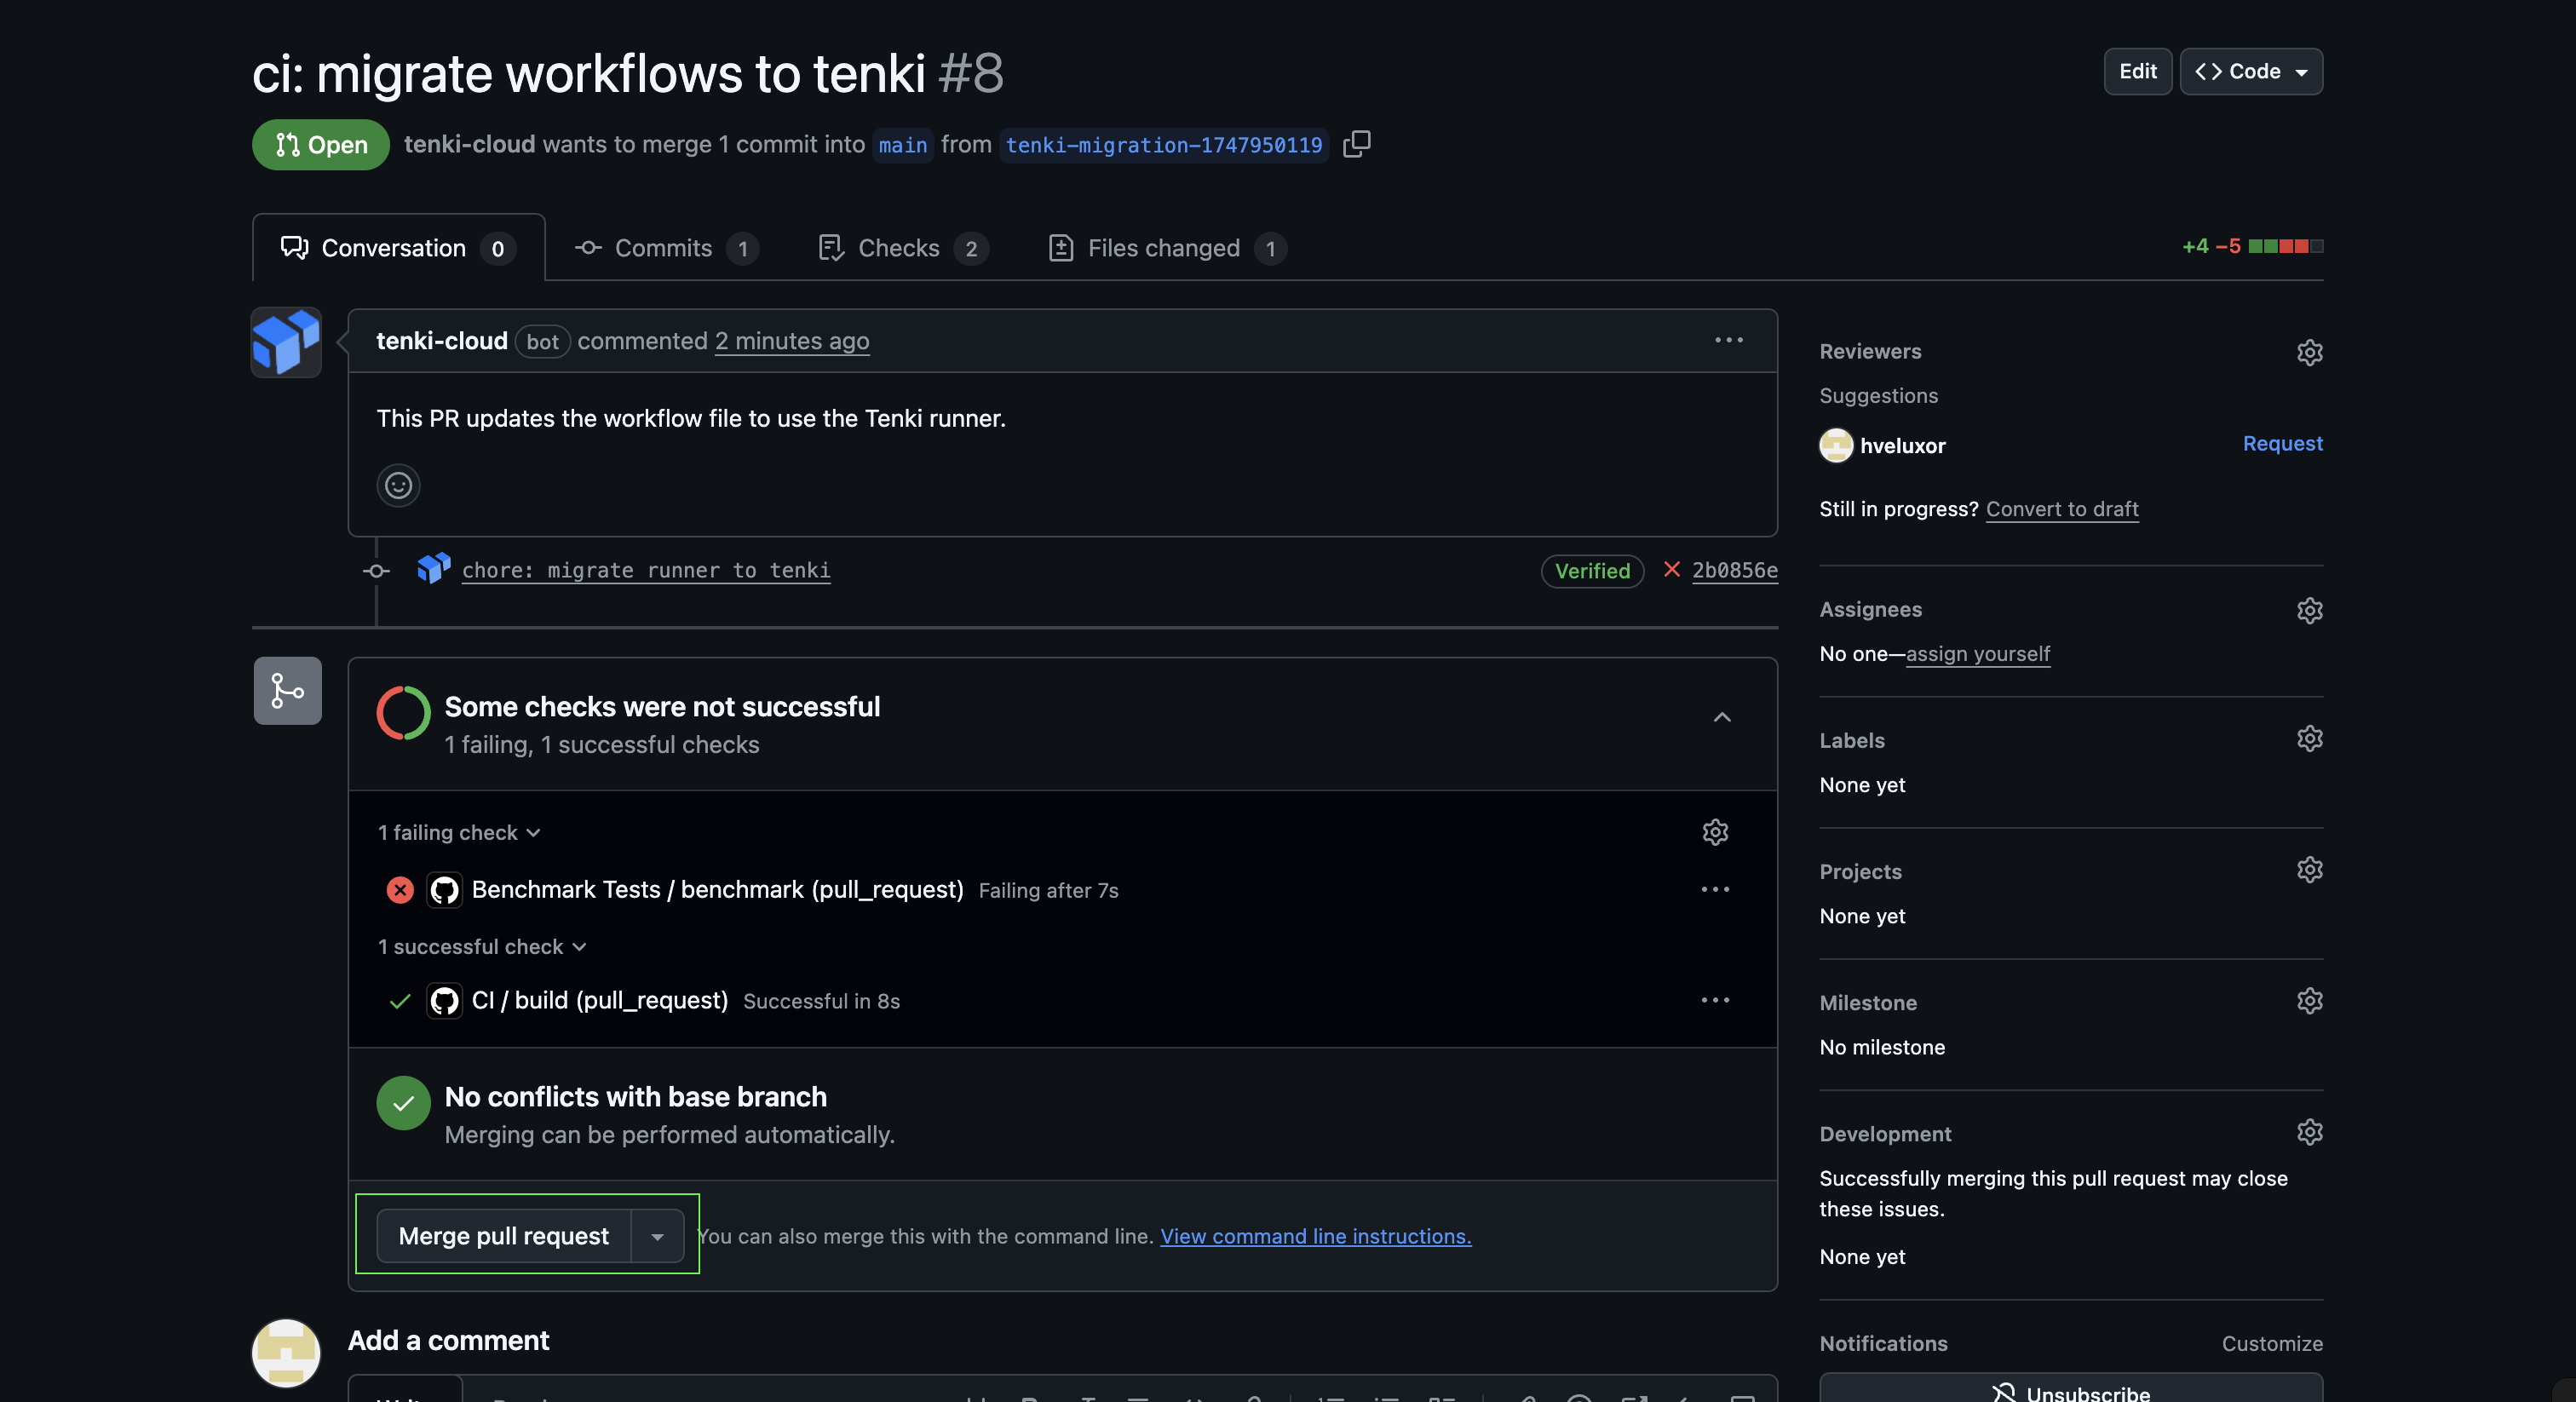Viewport: 2576px width, 1402px height.
Task: Open checks settings gear in merge box
Action: click(1715, 832)
